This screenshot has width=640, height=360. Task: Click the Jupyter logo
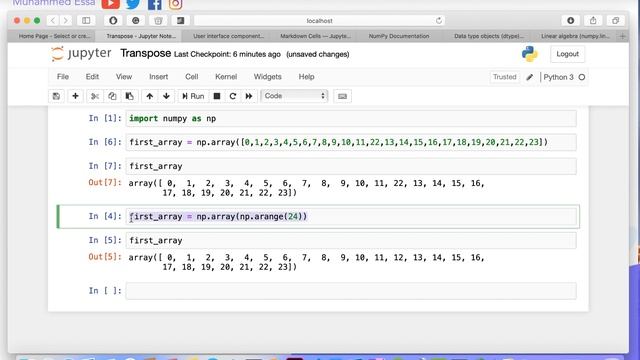(81, 54)
